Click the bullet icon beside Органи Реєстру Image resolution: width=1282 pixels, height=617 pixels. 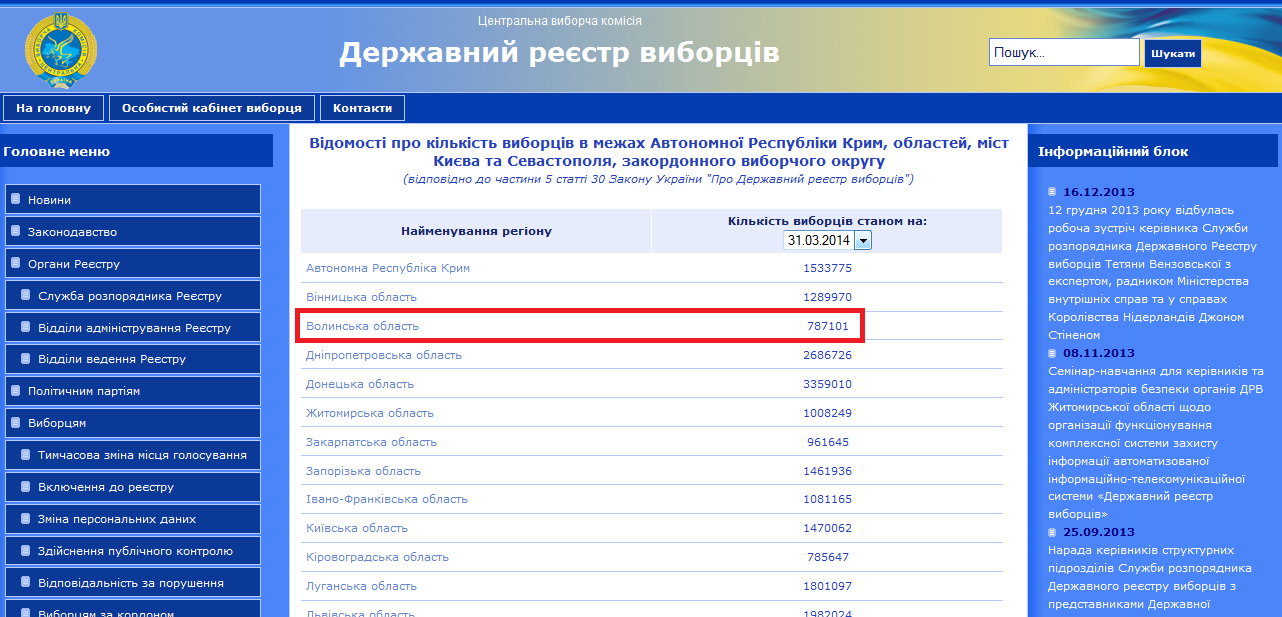(16, 263)
